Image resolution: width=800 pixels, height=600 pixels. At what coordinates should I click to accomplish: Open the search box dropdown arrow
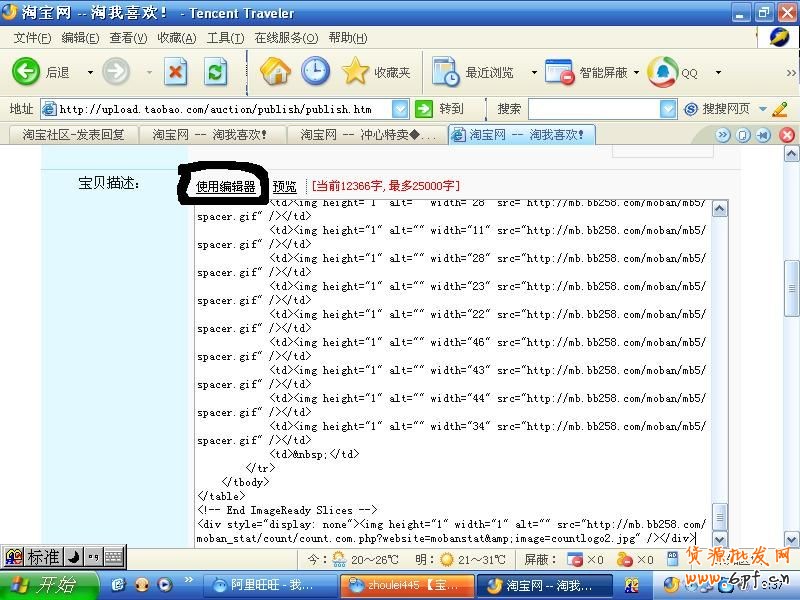coord(668,109)
